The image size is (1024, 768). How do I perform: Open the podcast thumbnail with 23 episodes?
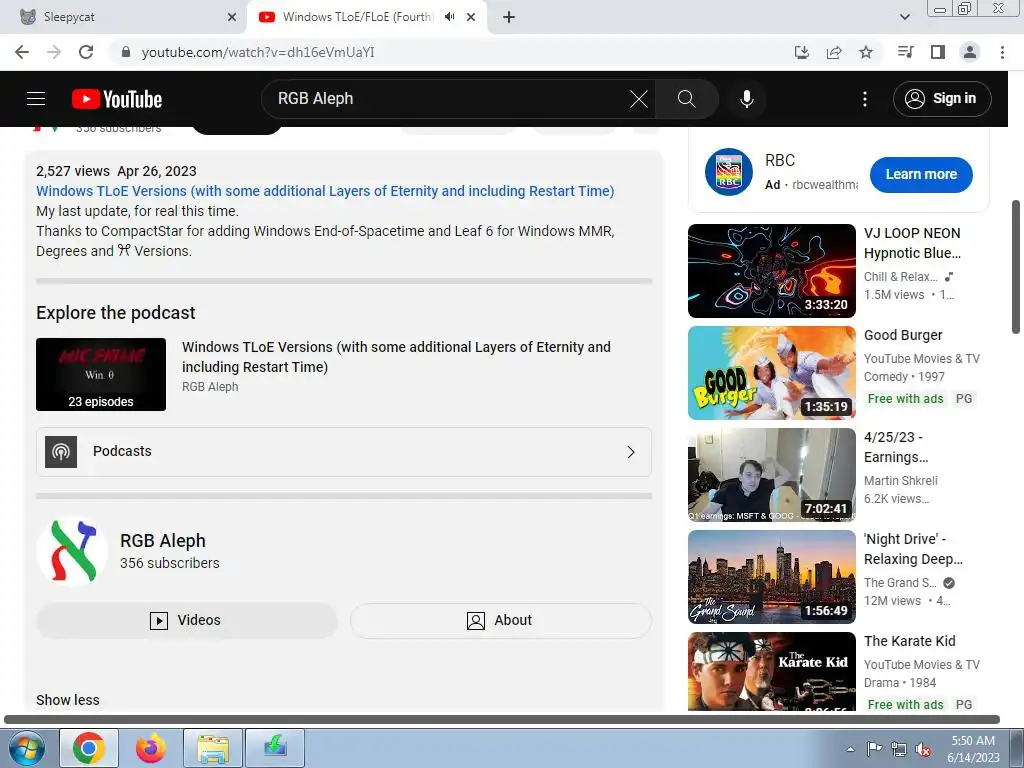[101, 374]
